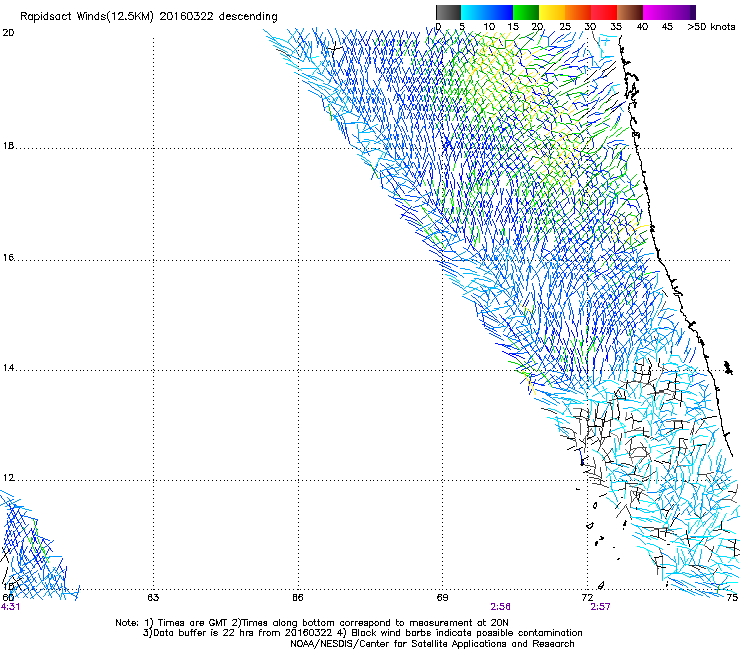740x650 pixels.
Task: Pick the red 30-35 knots legend color
Action: (x=604, y=12)
